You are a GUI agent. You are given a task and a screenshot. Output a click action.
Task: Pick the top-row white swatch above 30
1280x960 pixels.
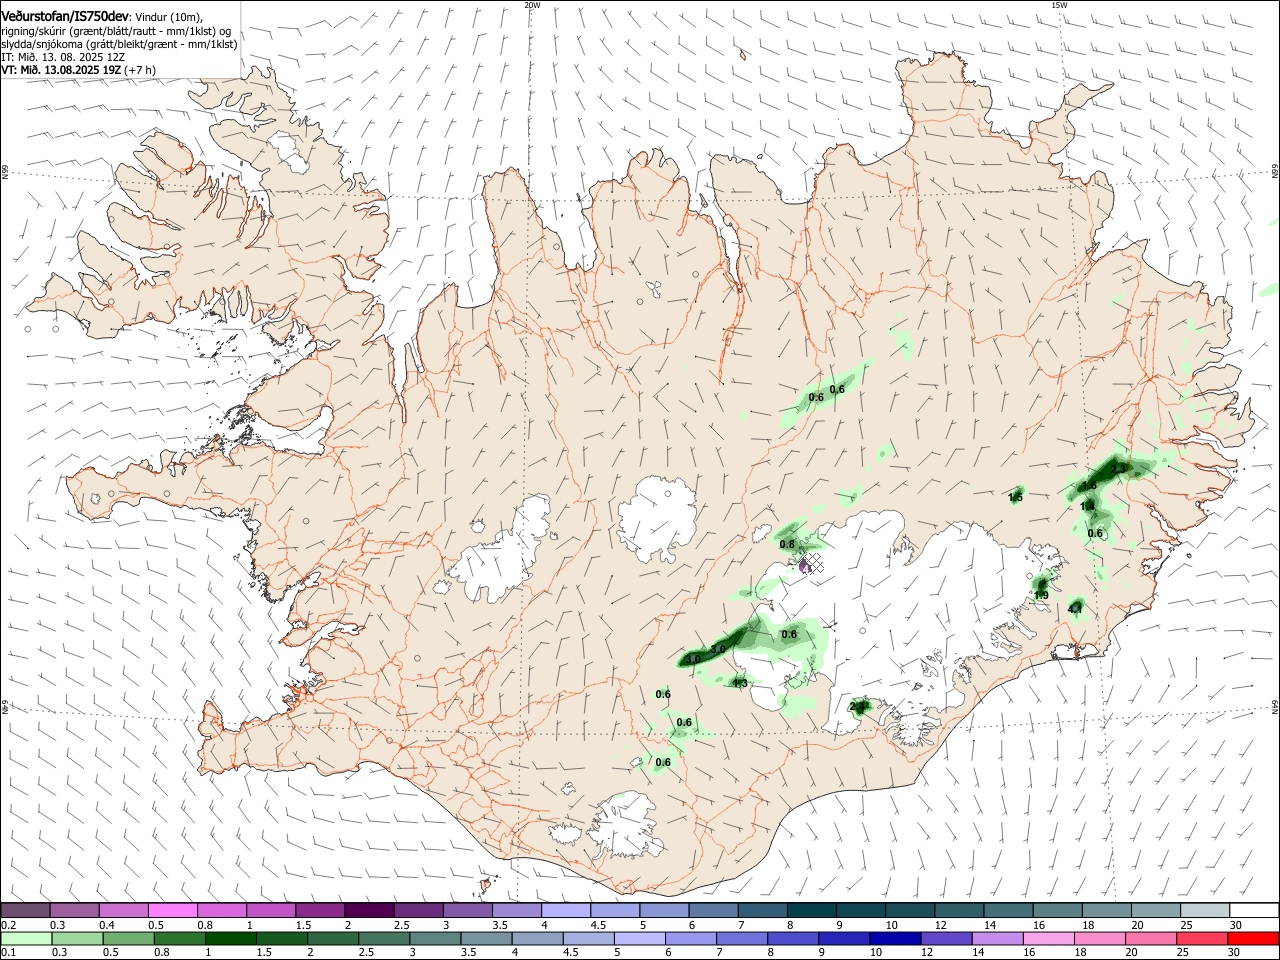1255,911
